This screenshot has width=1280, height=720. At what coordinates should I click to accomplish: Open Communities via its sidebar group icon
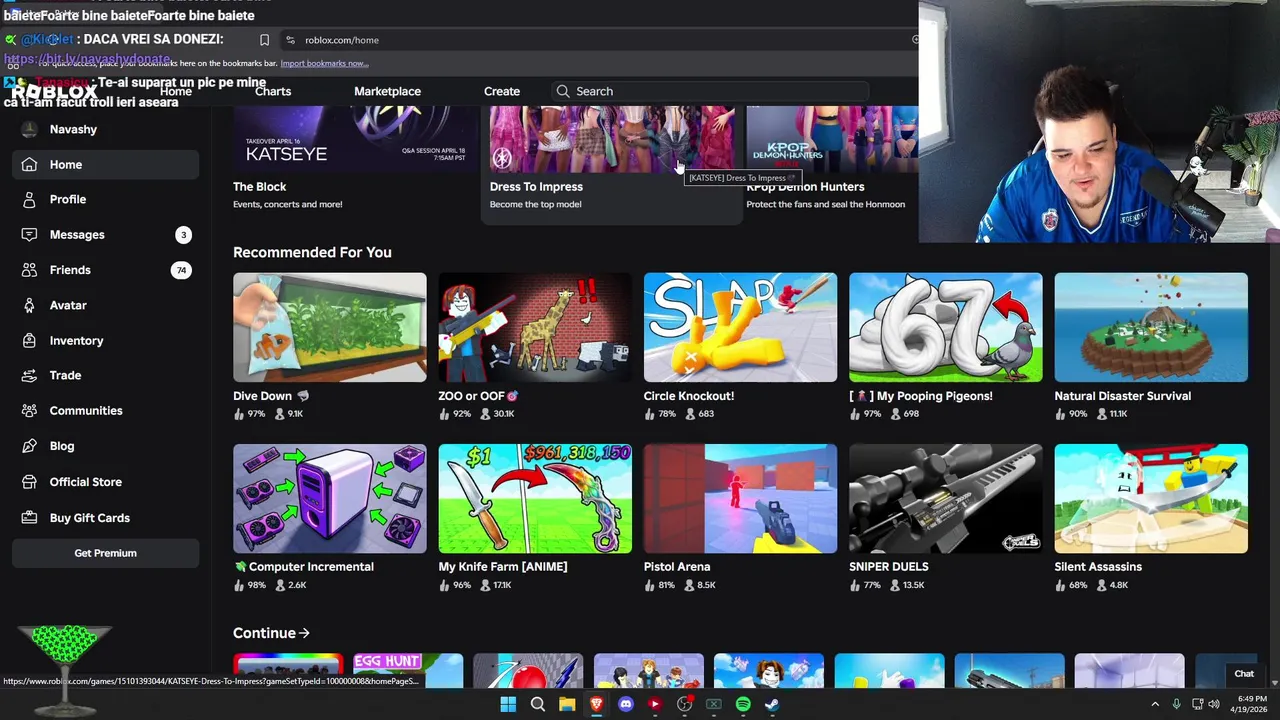(x=30, y=411)
